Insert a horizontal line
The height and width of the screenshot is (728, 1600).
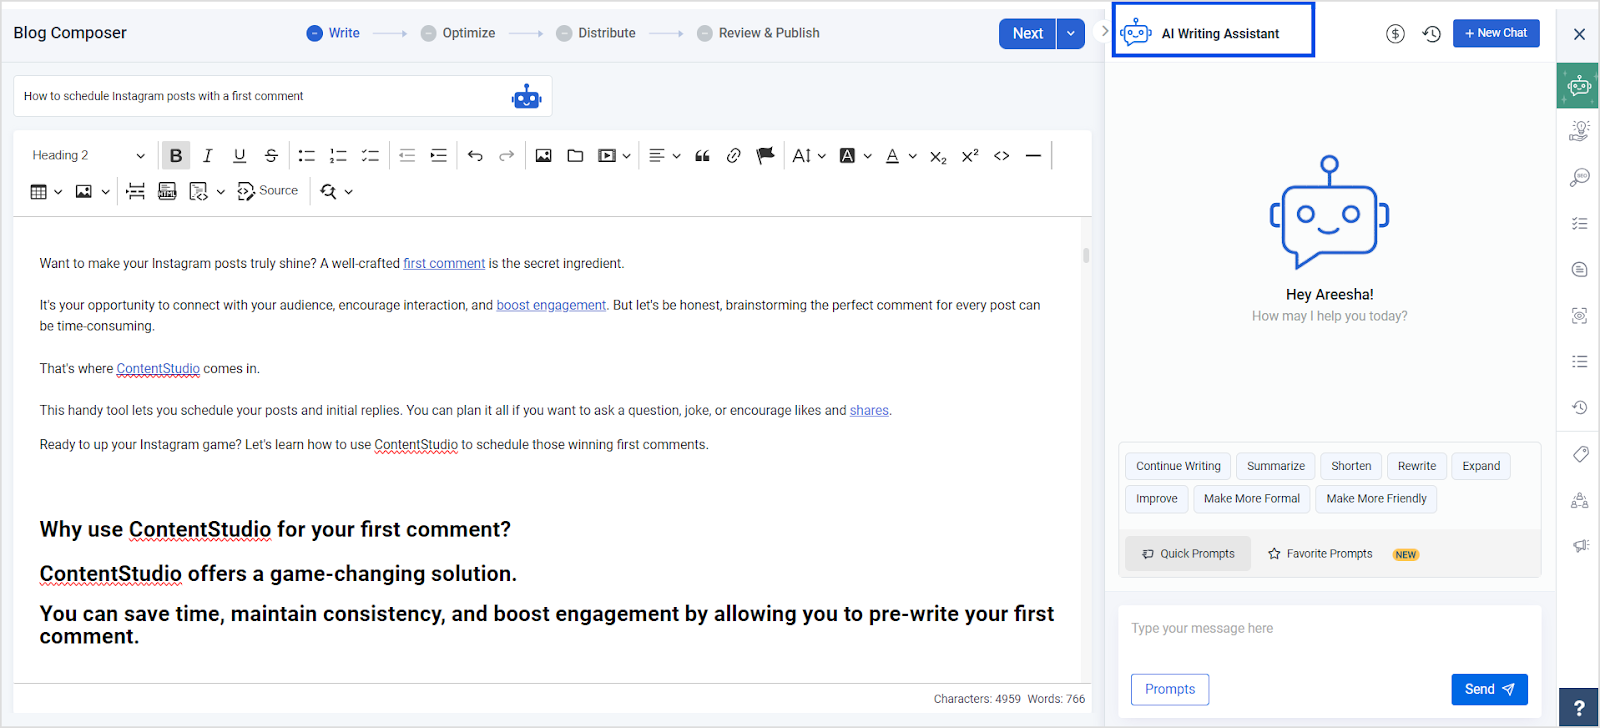tap(1033, 155)
